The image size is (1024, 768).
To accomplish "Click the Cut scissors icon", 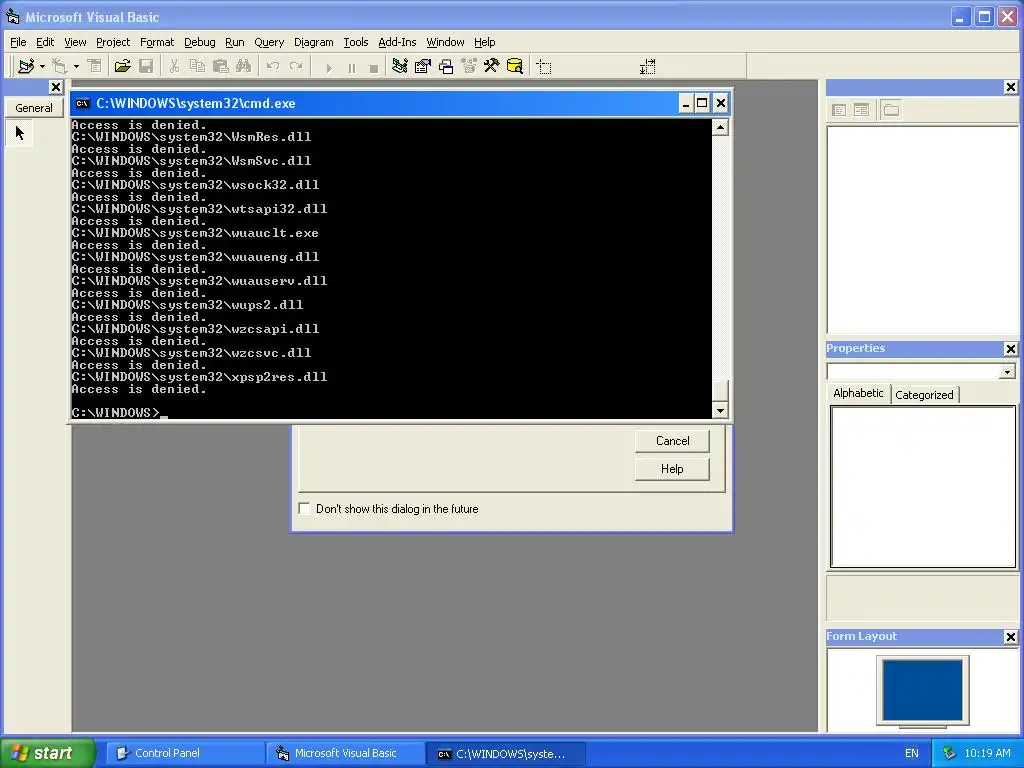I will tap(174, 66).
